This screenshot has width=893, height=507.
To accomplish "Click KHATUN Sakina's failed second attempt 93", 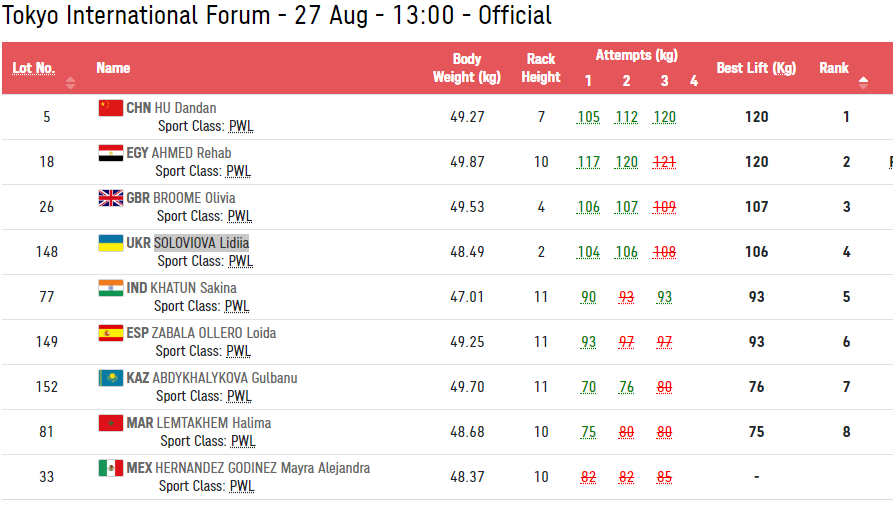I will [x=626, y=297].
